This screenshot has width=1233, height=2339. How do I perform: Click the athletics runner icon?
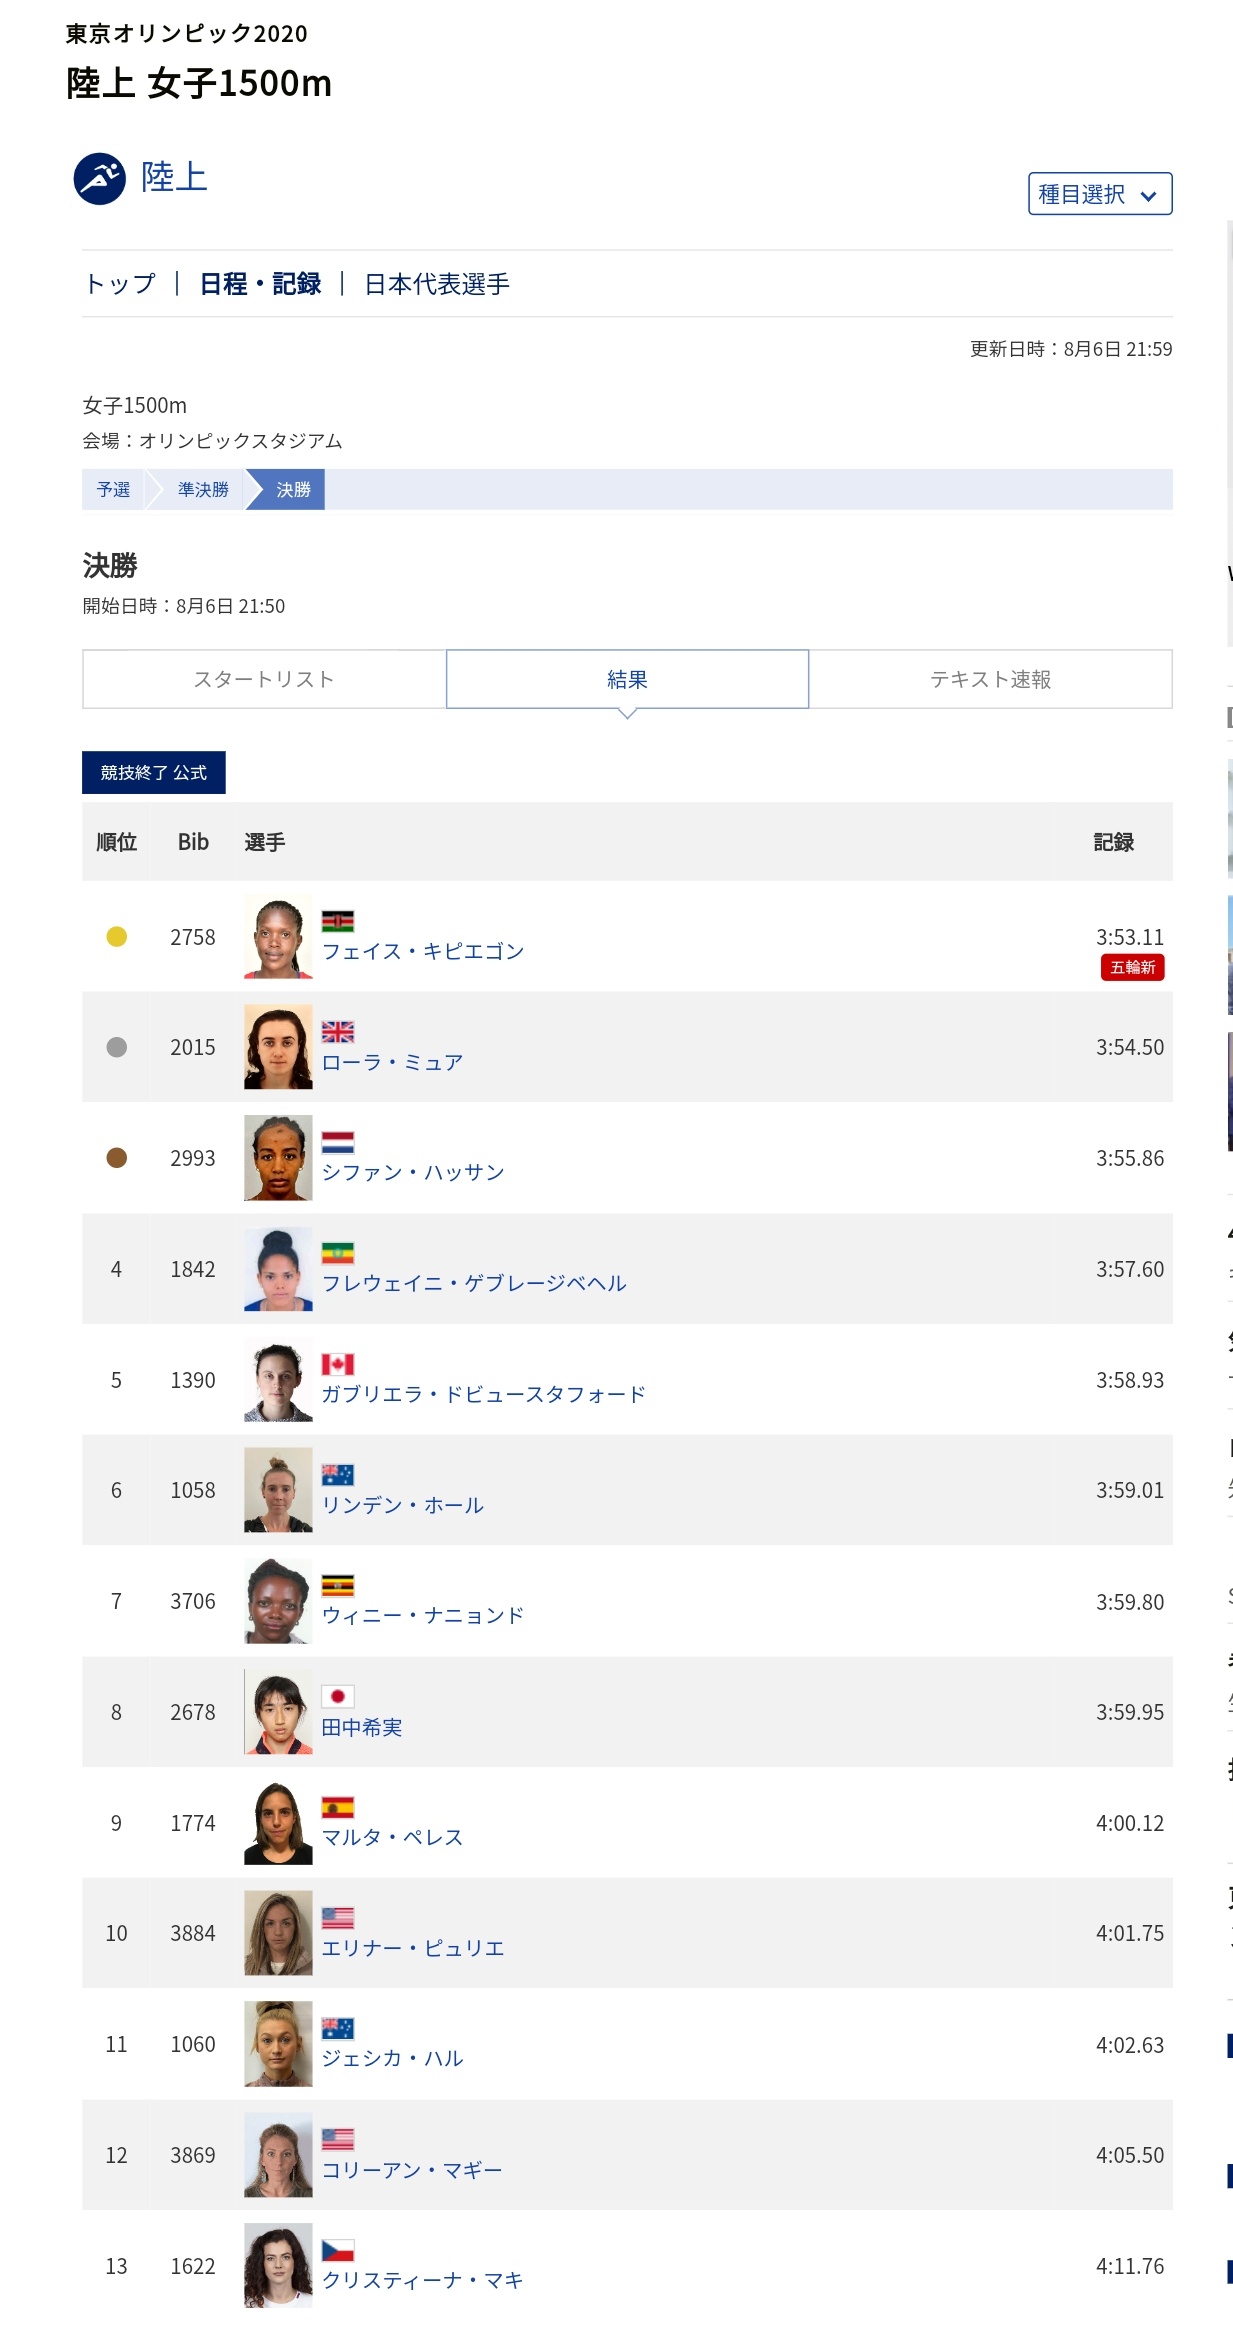(100, 179)
